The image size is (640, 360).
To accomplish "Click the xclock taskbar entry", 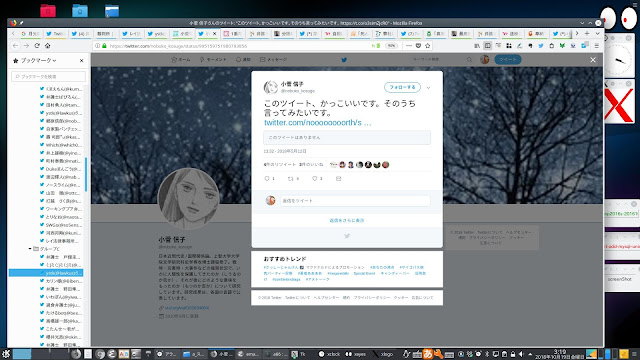I will point(330,354).
